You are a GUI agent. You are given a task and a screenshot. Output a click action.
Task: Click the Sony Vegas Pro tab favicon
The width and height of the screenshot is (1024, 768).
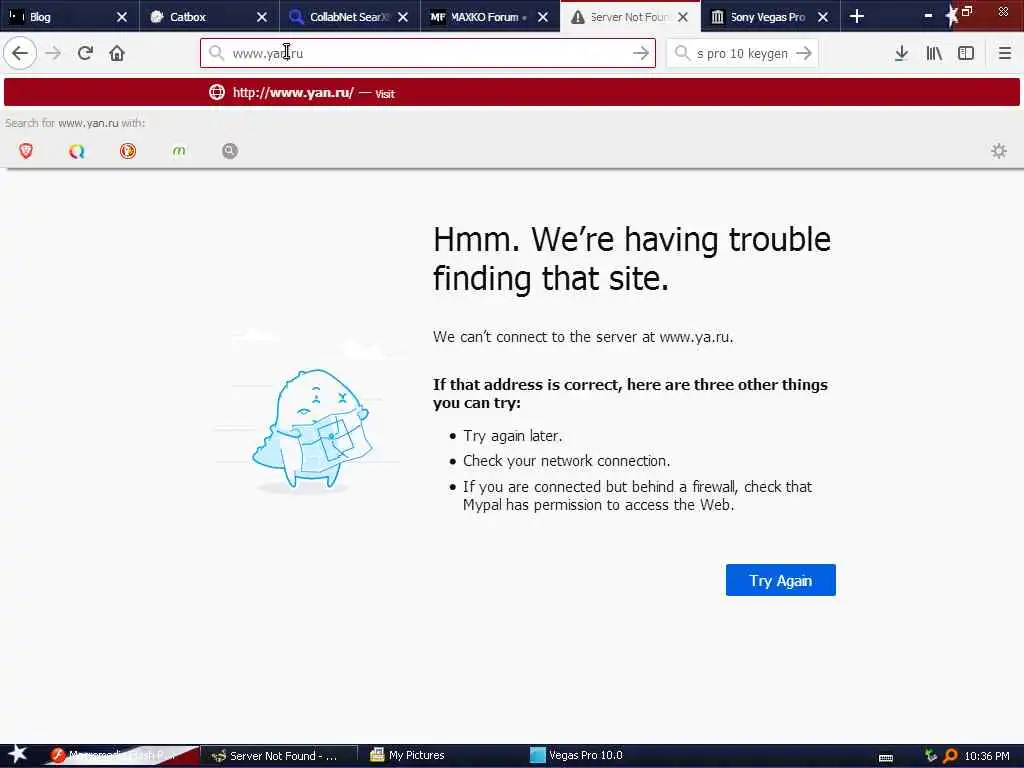click(717, 17)
